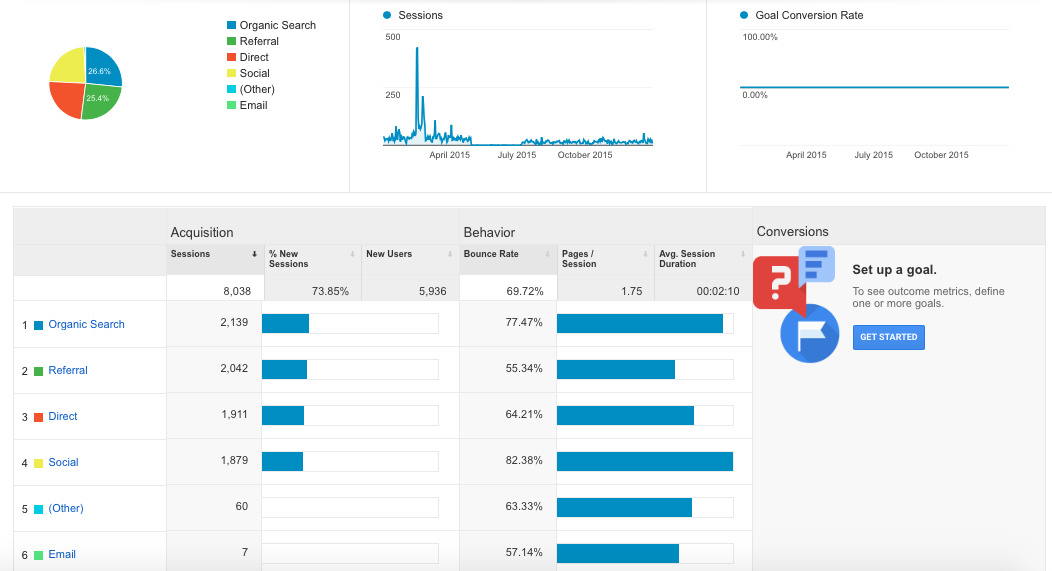Click the Social row color square
The width and height of the screenshot is (1052, 571).
39,463
